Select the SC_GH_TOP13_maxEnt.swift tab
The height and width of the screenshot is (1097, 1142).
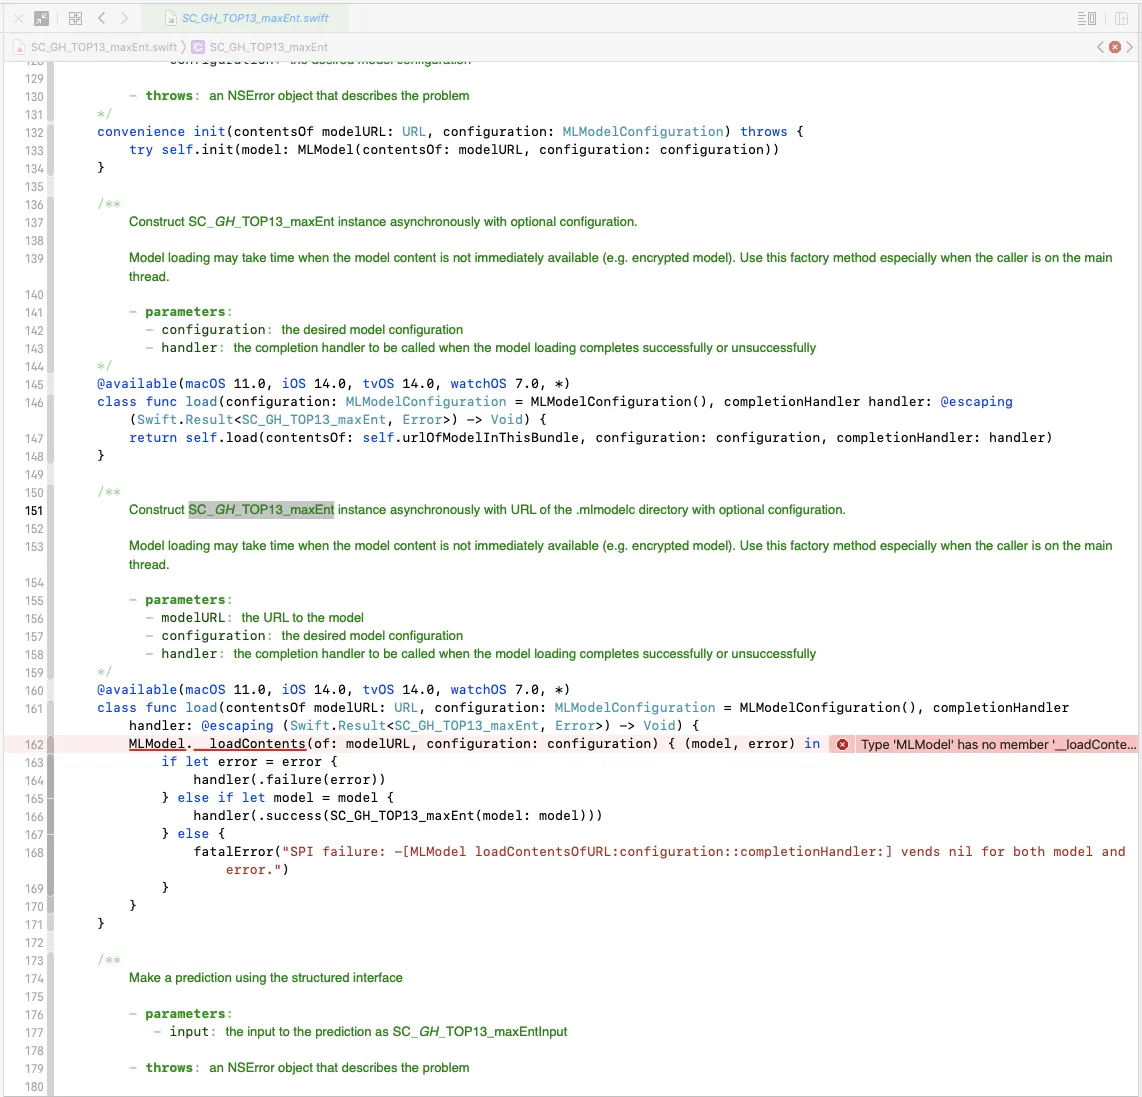click(246, 18)
